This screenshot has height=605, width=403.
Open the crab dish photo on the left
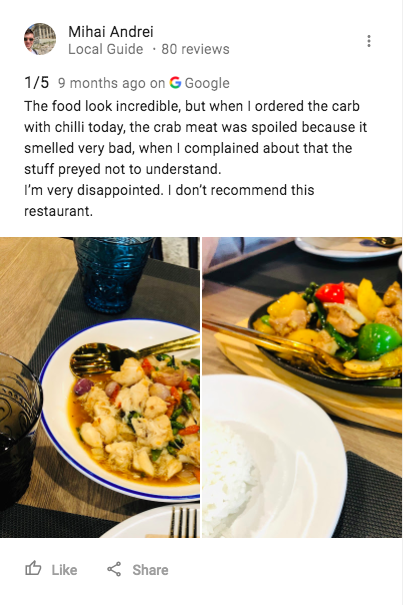coord(100,387)
